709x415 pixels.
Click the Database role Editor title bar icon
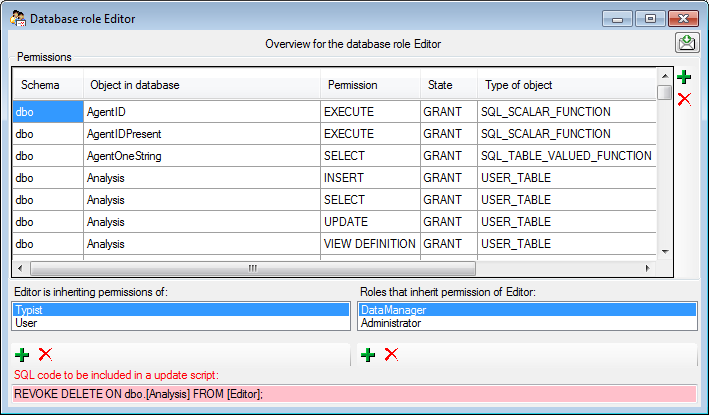pyautogui.click(x=17, y=18)
